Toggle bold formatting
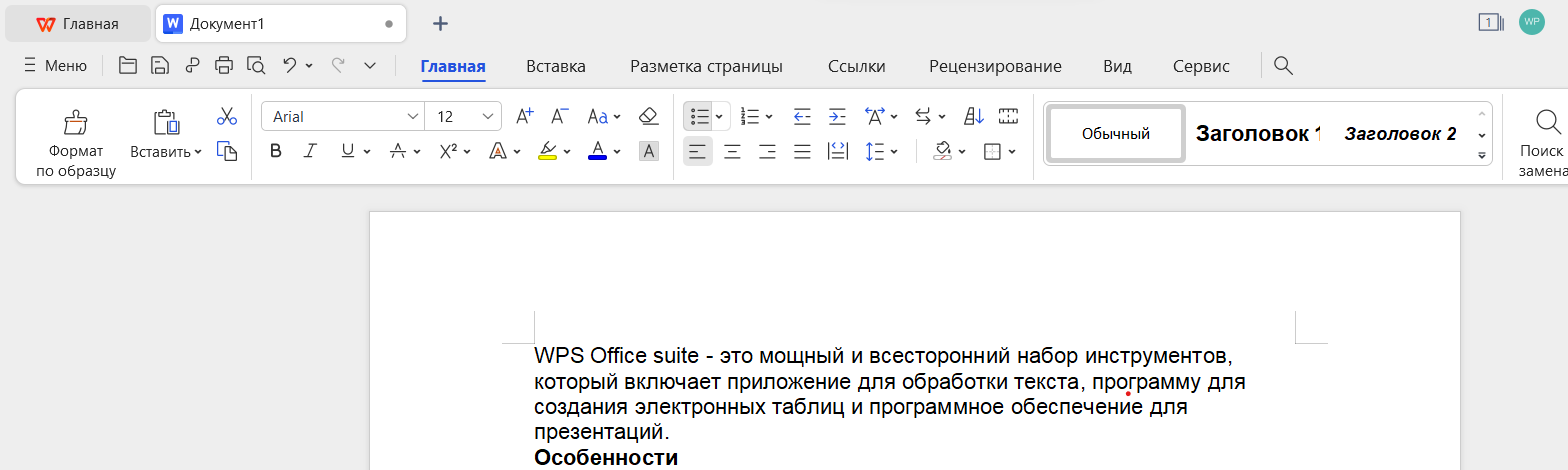This screenshot has height=470, width=1568. coord(276,151)
